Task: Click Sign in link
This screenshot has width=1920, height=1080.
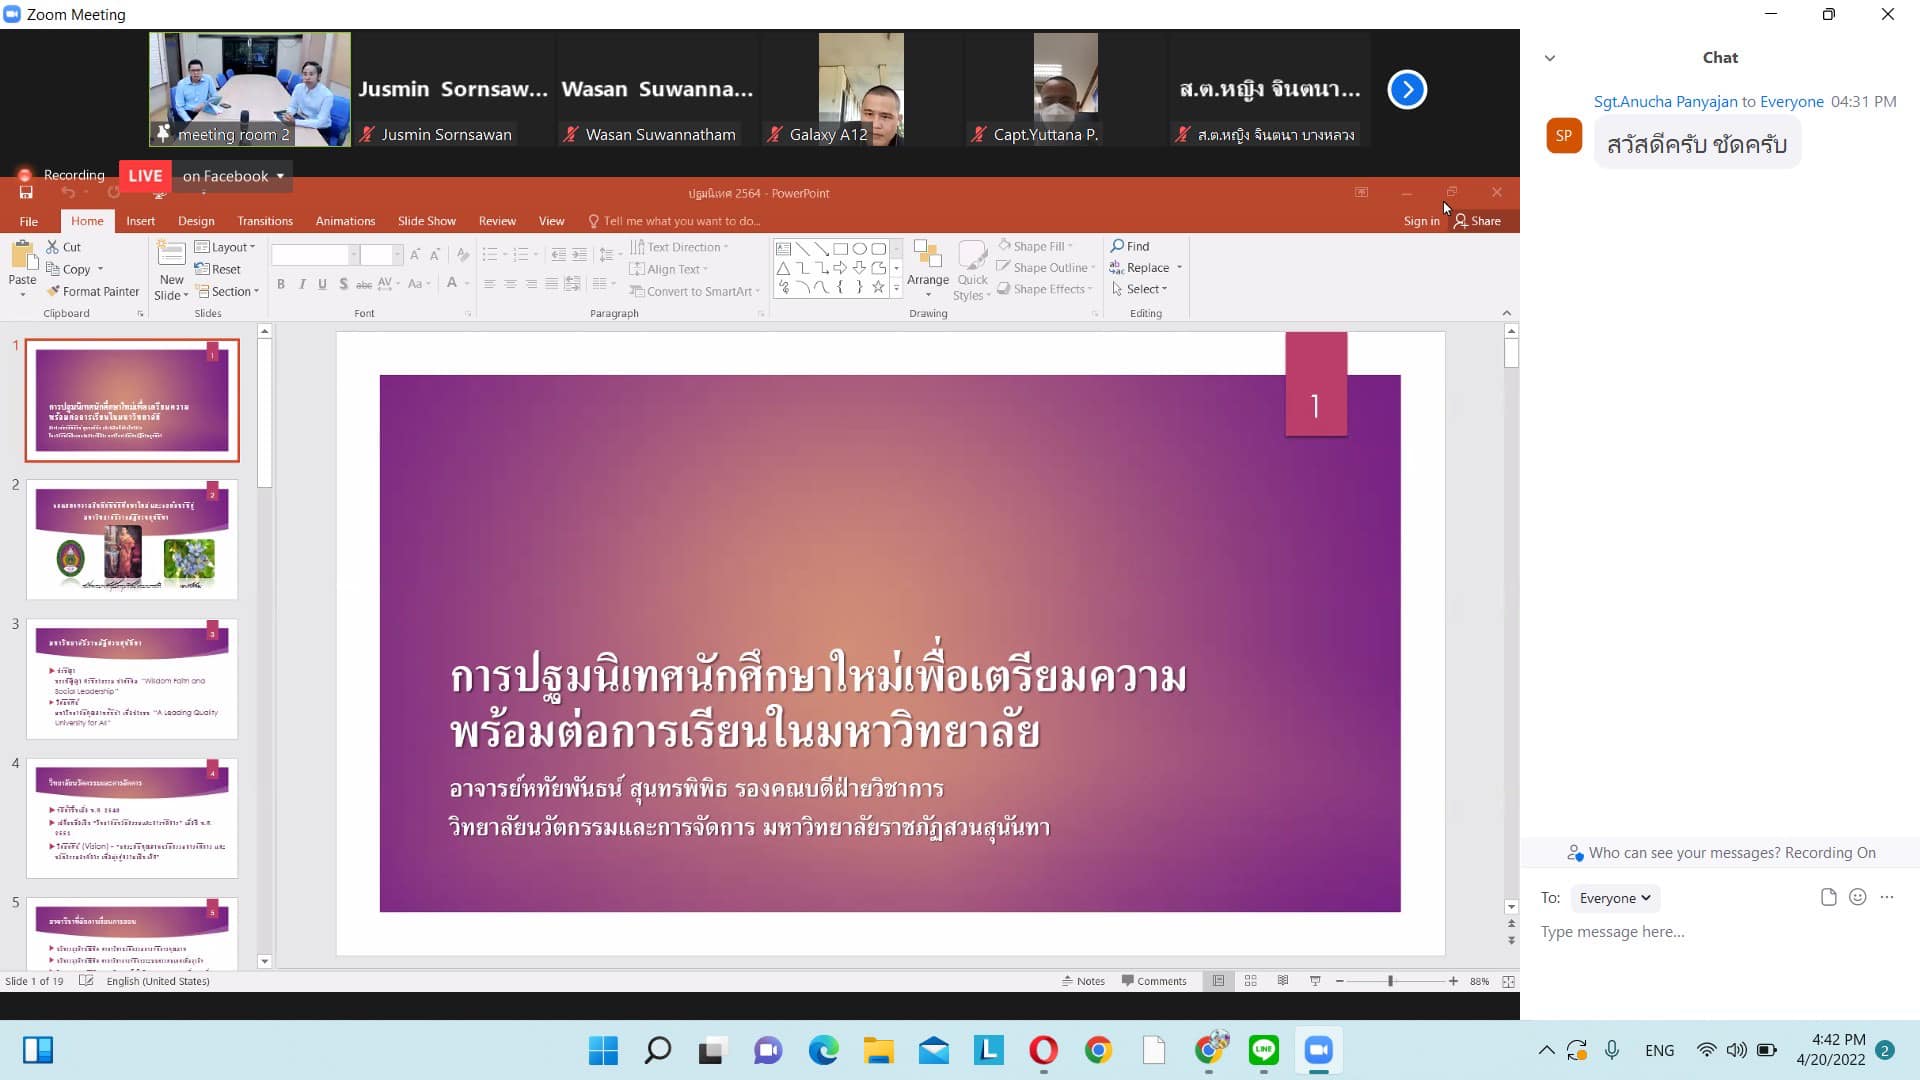Action: tap(1420, 221)
